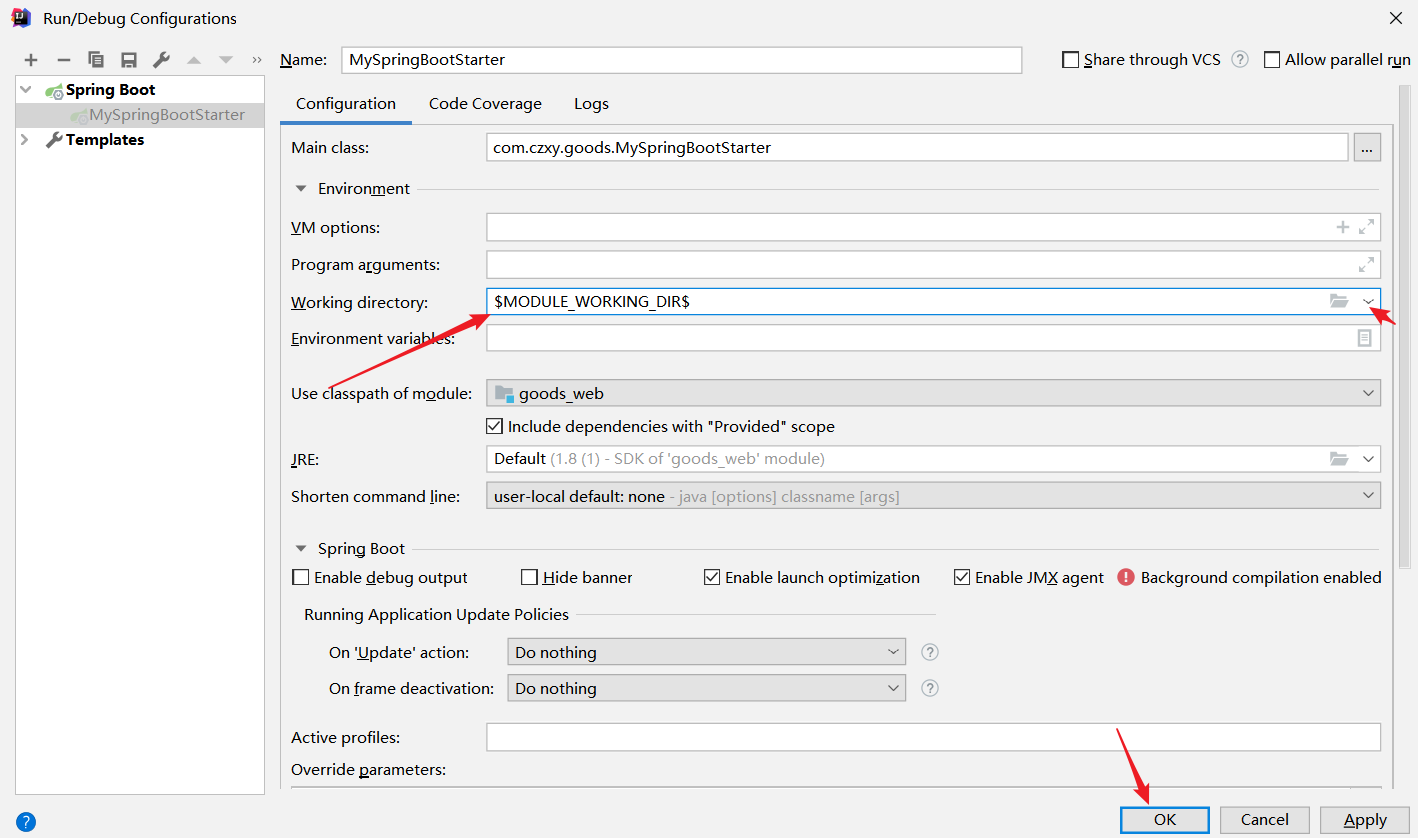
Task: Save configuration using the floppy disk icon
Action: 129,60
